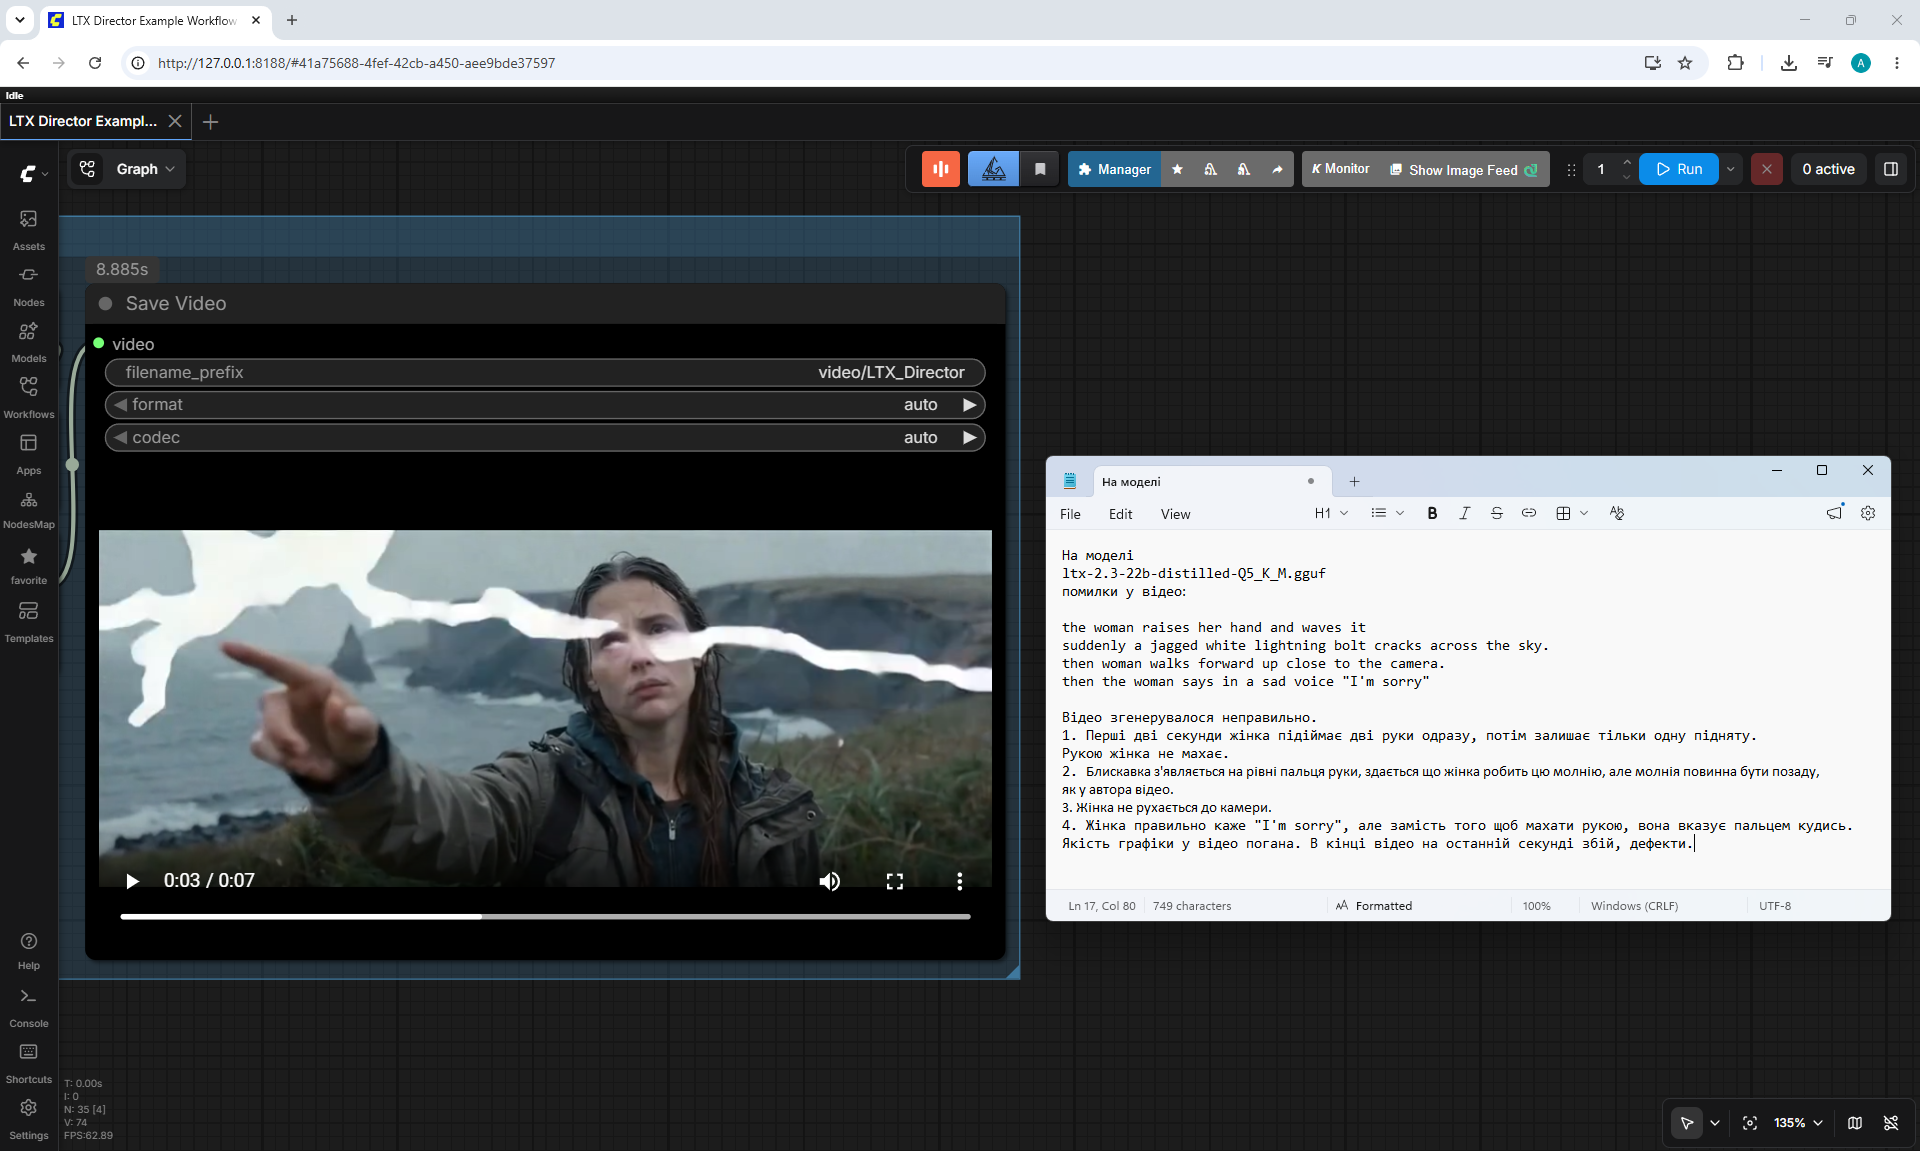Switch to LTX Director Example Workflow browser tab
The height and width of the screenshot is (1151, 1920).
click(x=154, y=20)
